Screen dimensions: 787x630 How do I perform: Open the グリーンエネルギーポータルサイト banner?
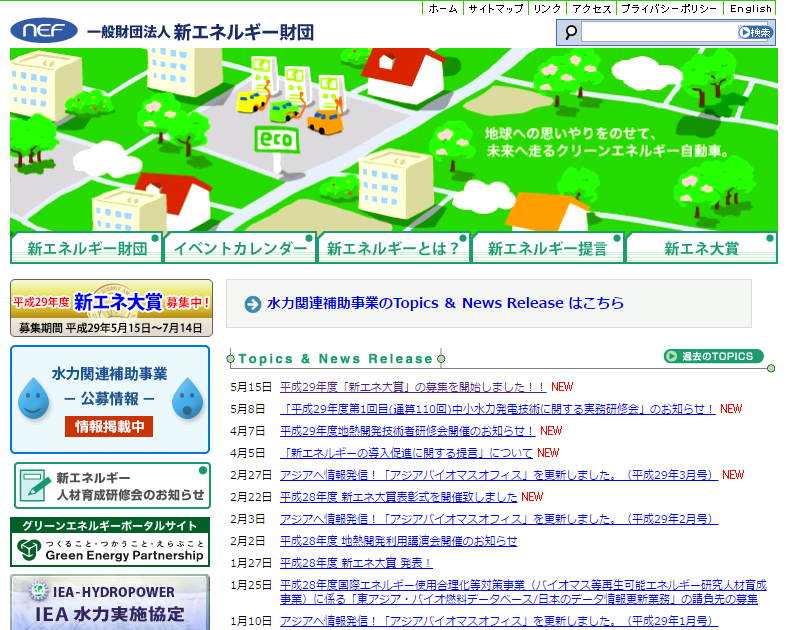click(x=110, y=542)
